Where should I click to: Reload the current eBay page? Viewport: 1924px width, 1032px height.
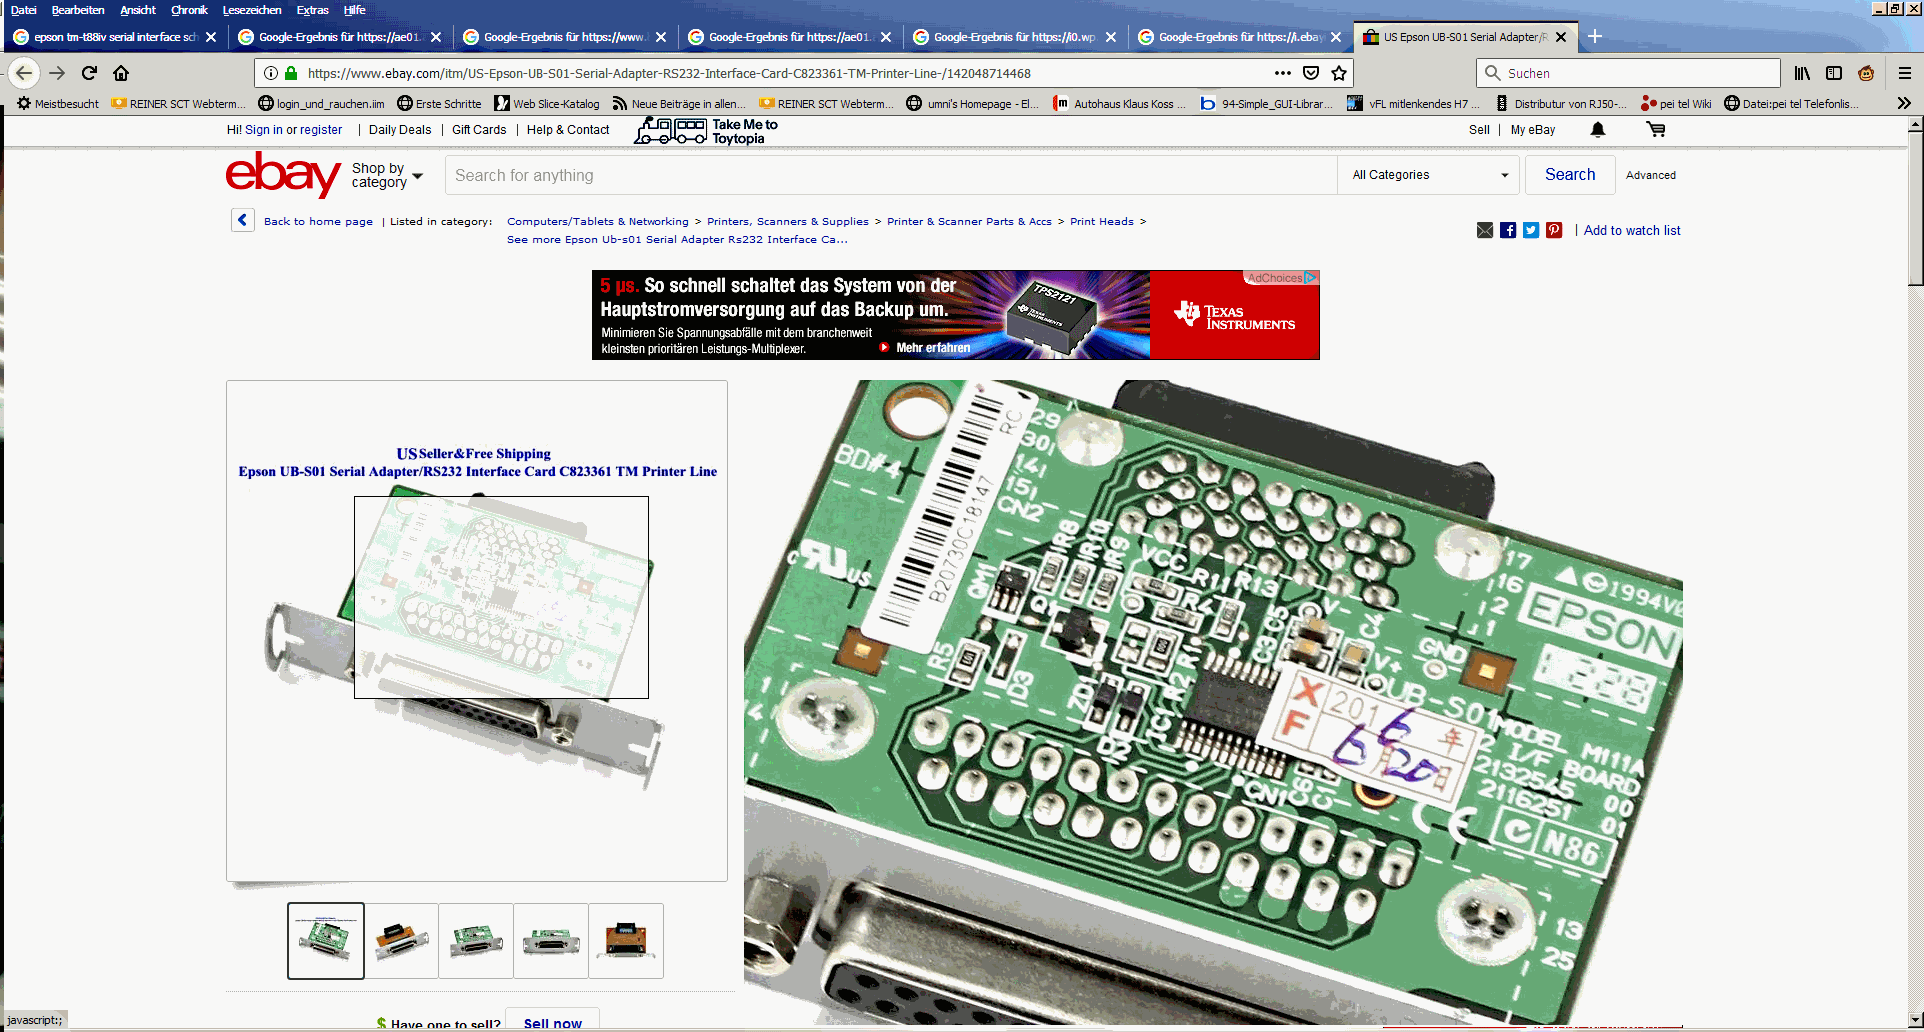coord(89,73)
